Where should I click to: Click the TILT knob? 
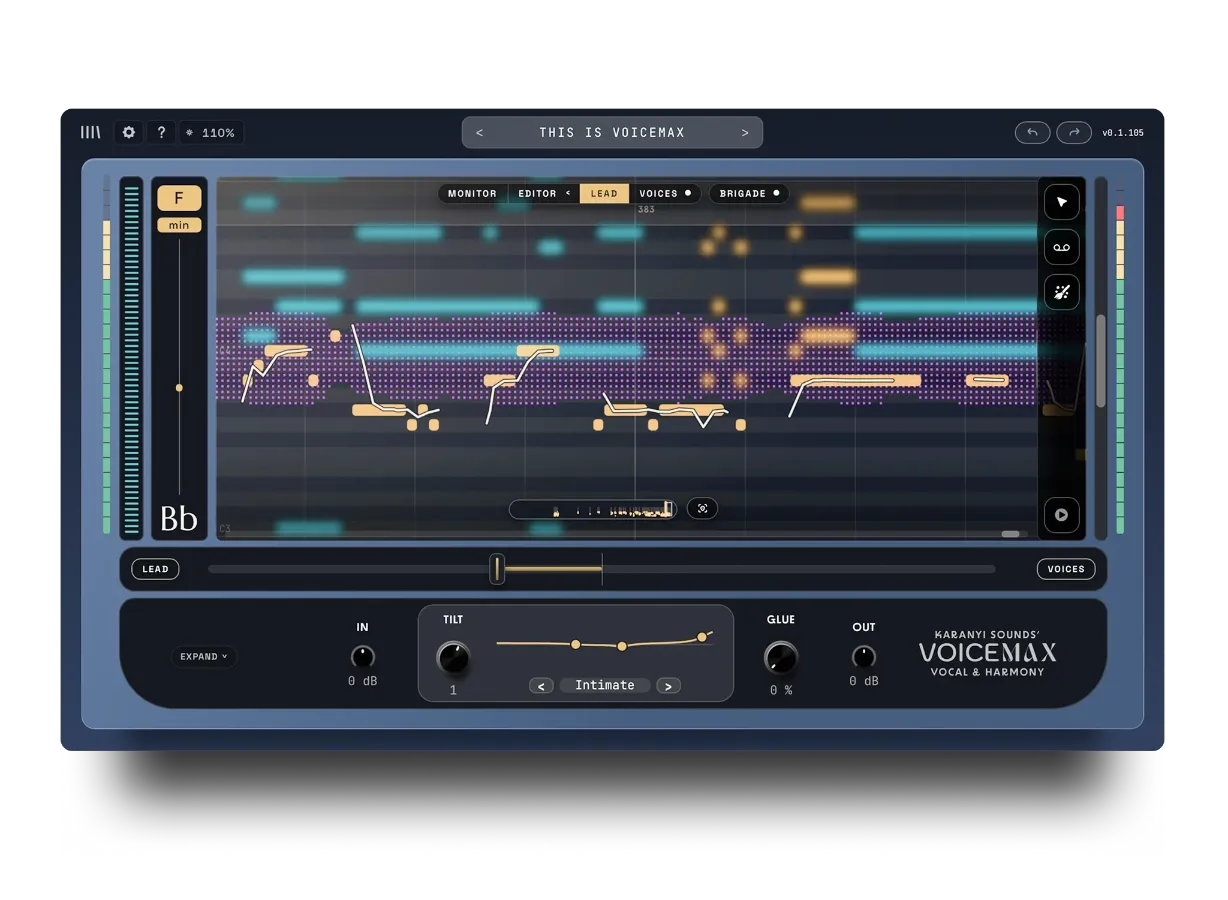pyautogui.click(x=453, y=658)
